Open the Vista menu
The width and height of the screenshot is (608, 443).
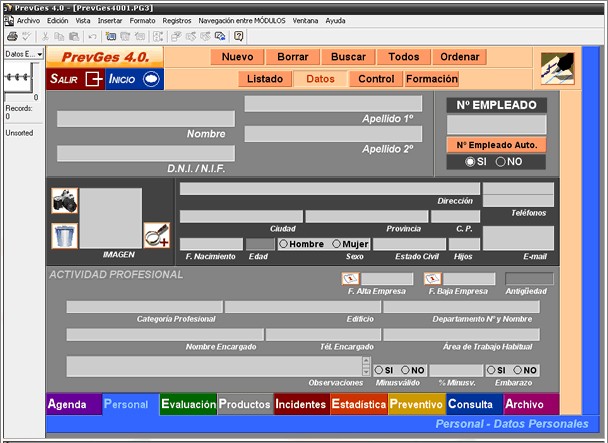coord(83,21)
